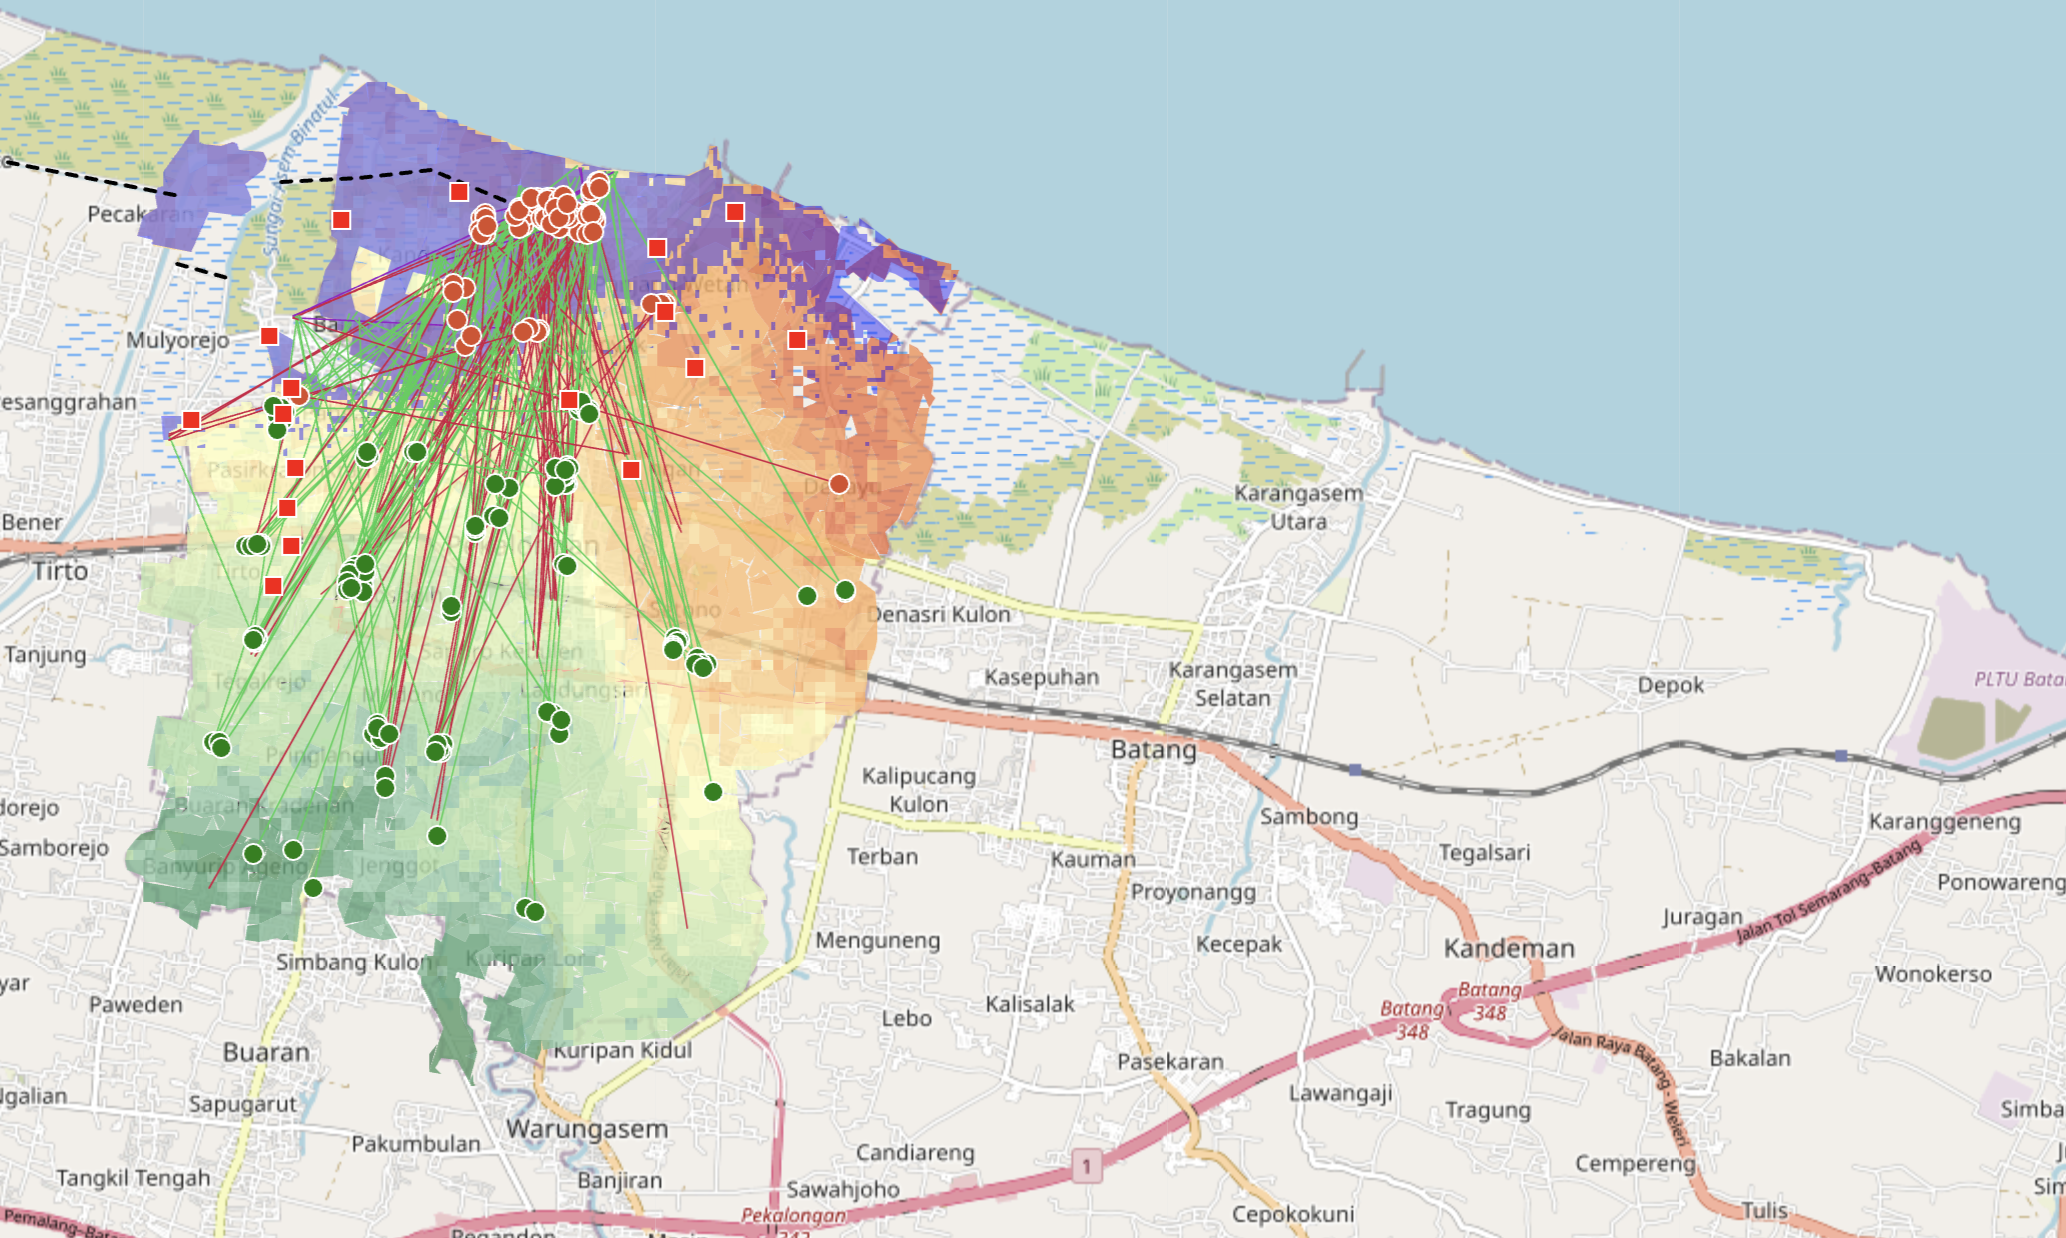This screenshot has width=2066, height=1238.
Task: Click the Pakumbulan label
Action: pos(416,1144)
